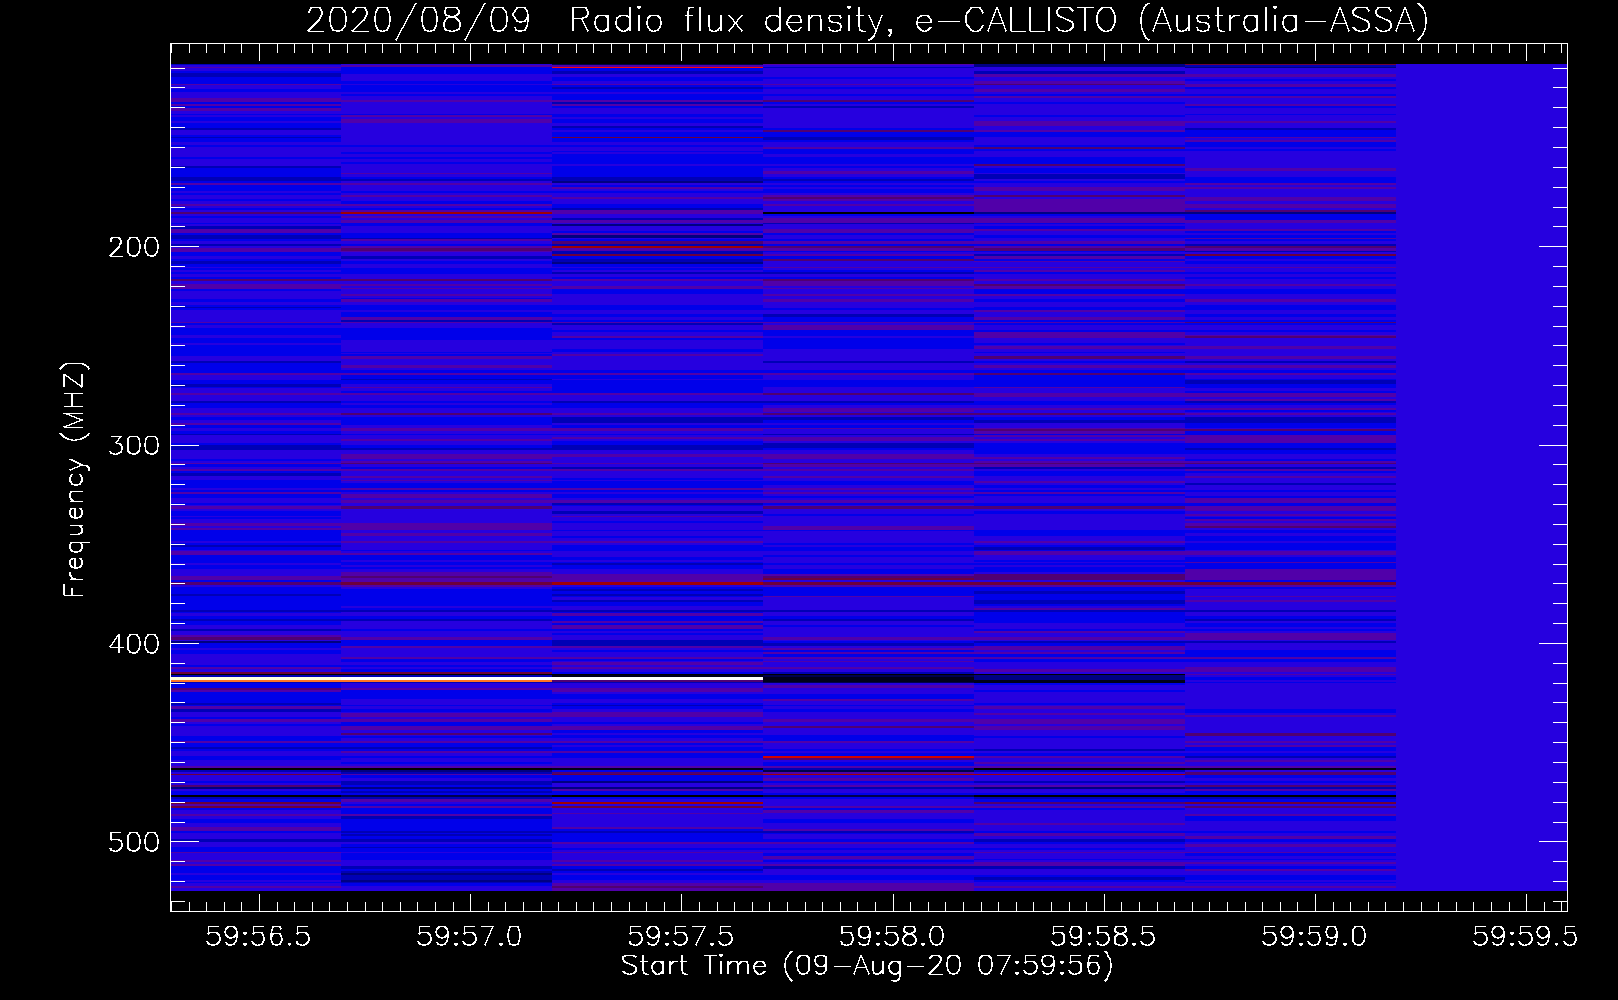Click the 59:58.5 time axis label
Screen dimensions: 1618x1000
point(1103,937)
